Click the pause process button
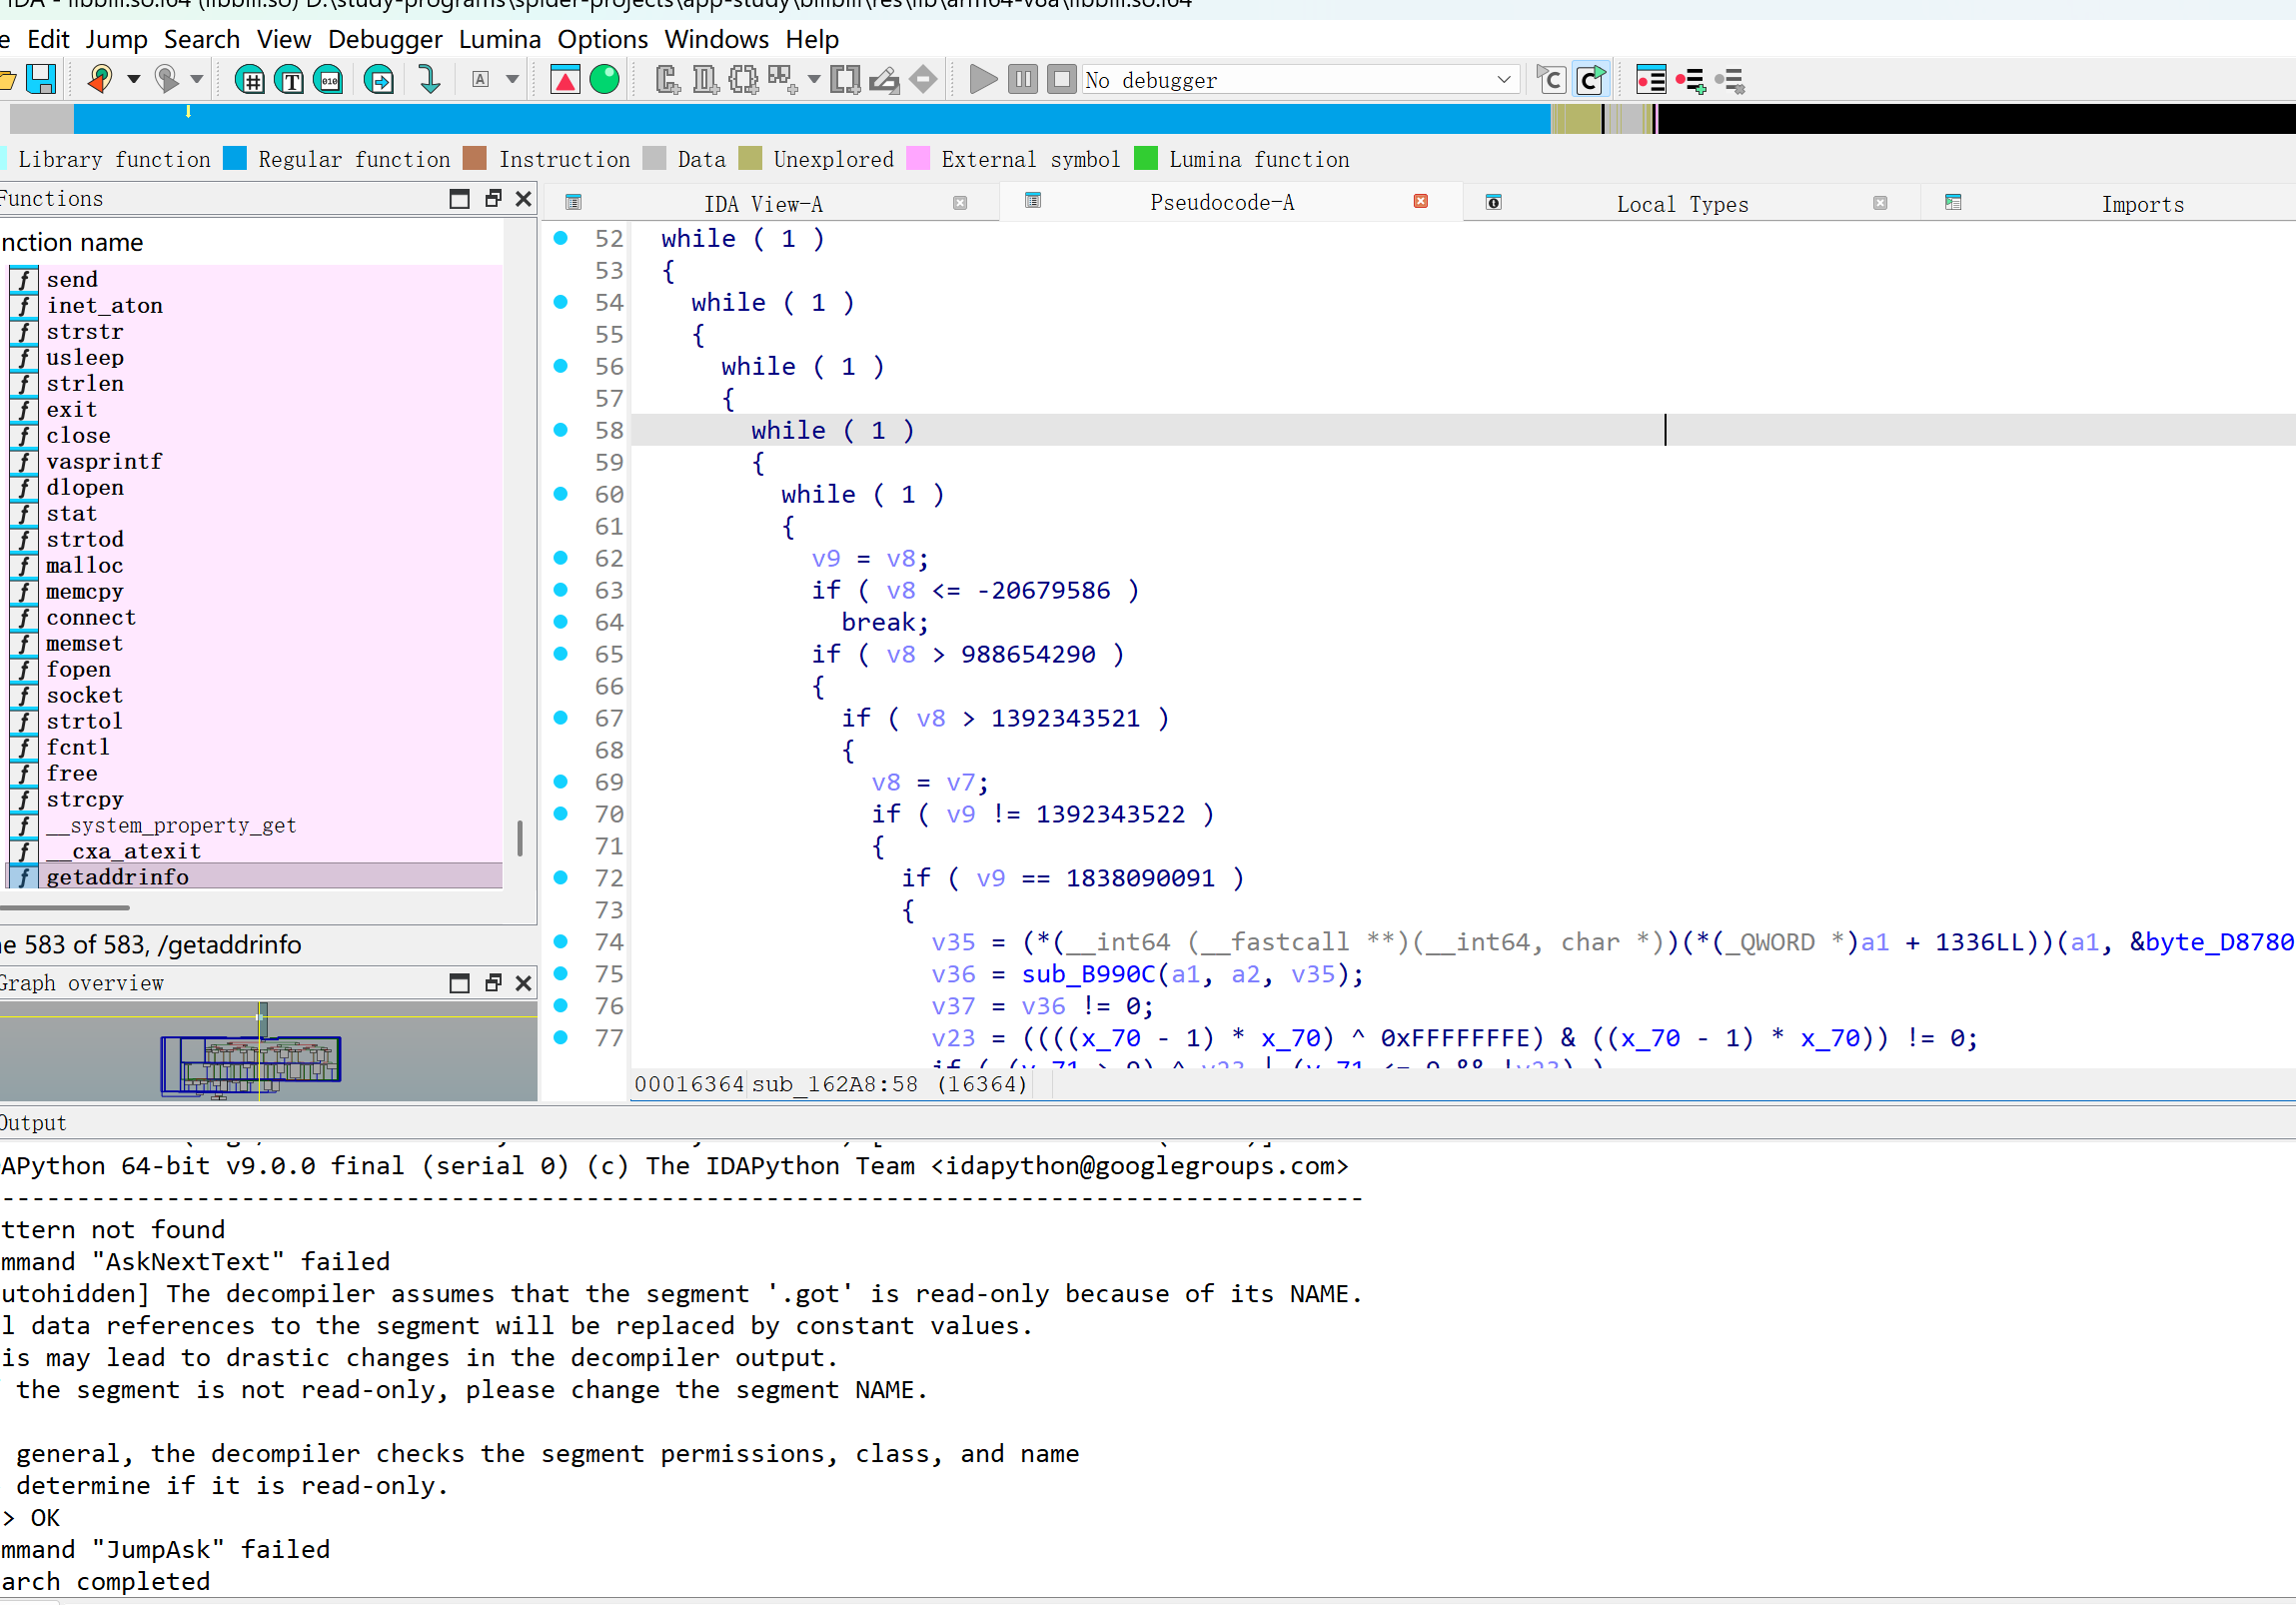The image size is (2296, 1605). coord(1022,79)
